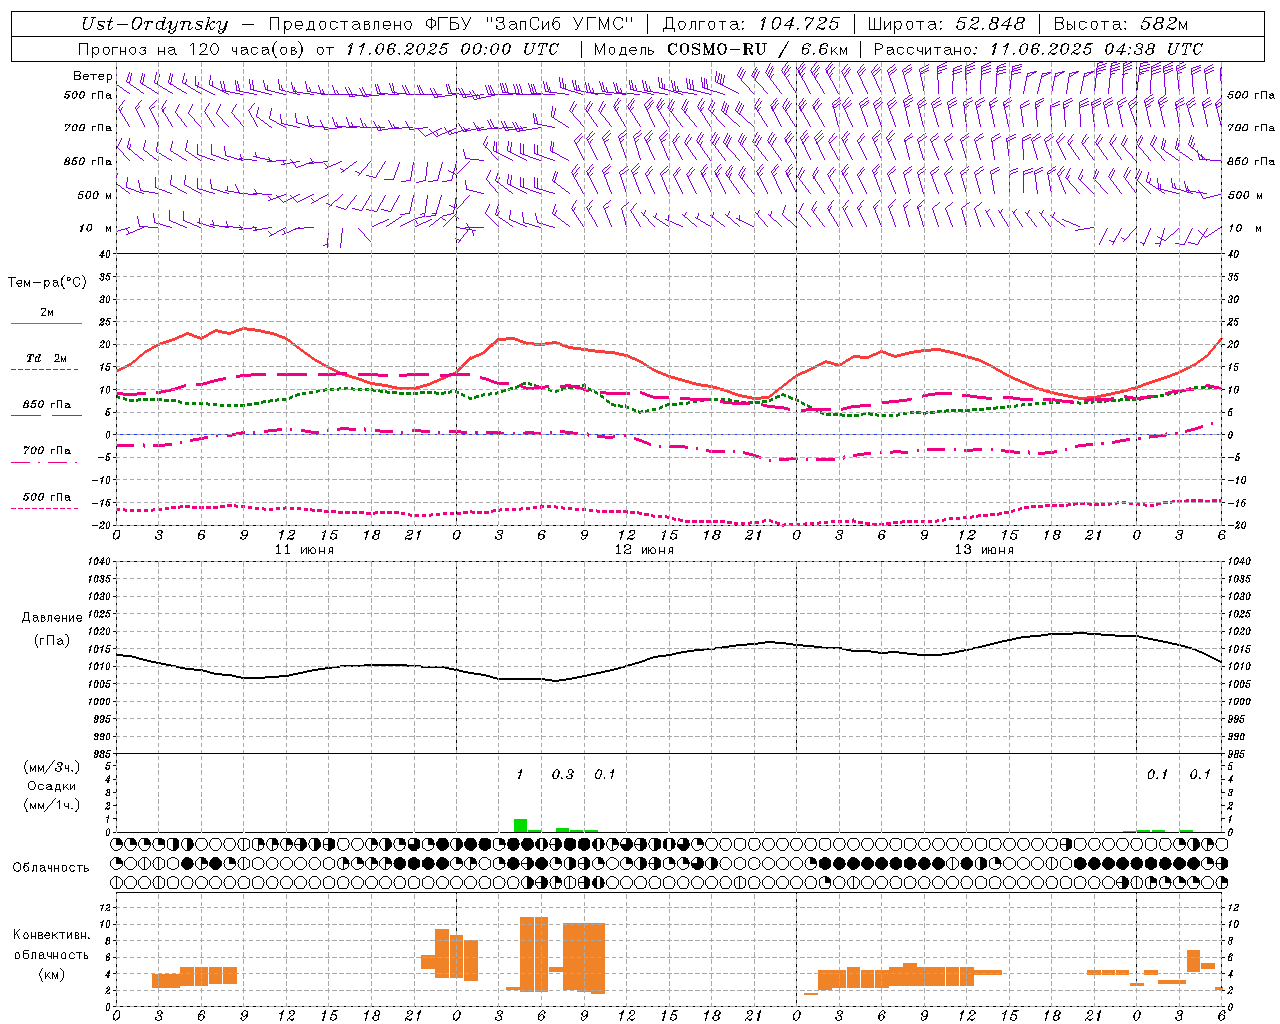
Task: Click the '500 м' wind level label on left
Action: coord(96,195)
